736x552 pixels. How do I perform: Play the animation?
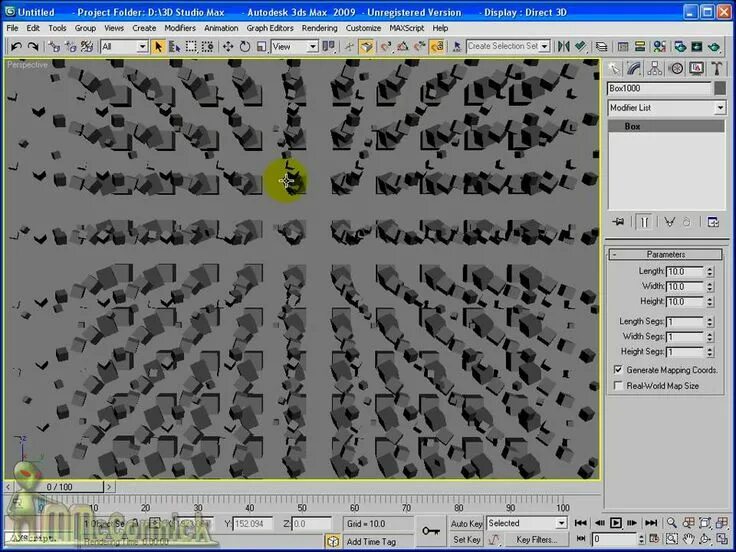tap(615, 523)
